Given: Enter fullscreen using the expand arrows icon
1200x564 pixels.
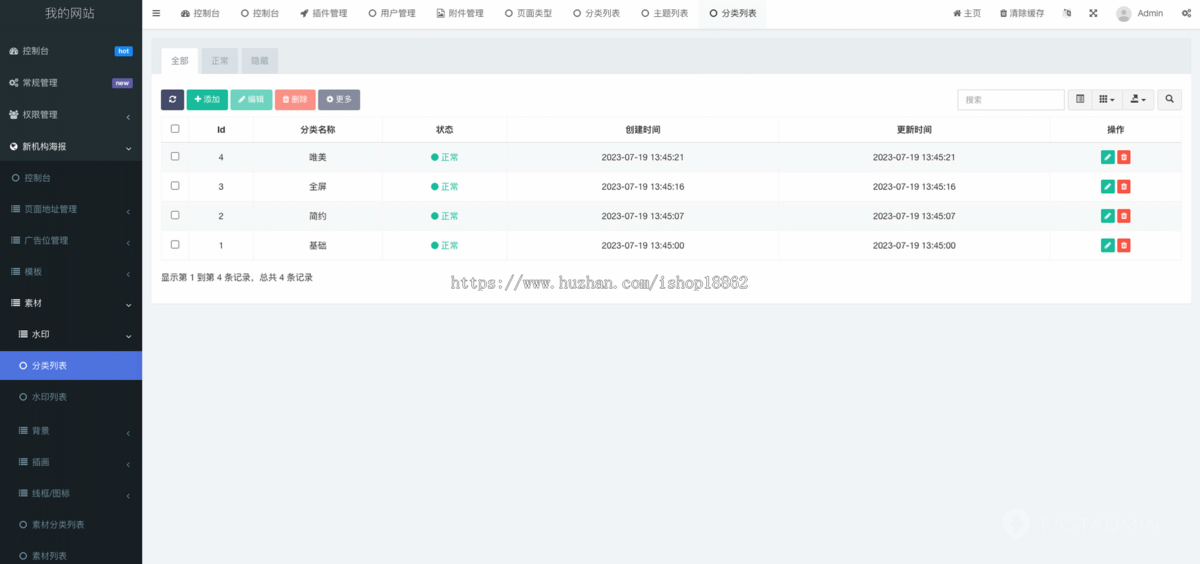Looking at the screenshot, I should 1093,13.
